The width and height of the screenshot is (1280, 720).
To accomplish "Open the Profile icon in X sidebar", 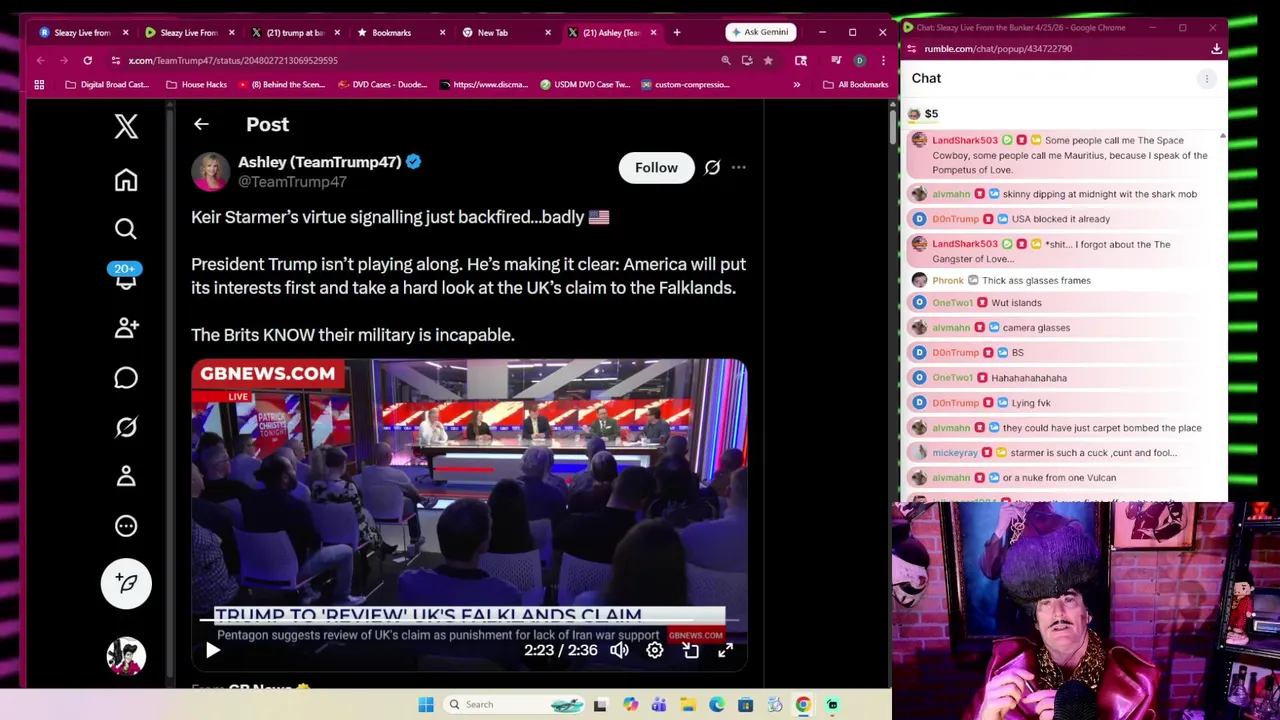I will (x=126, y=476).
